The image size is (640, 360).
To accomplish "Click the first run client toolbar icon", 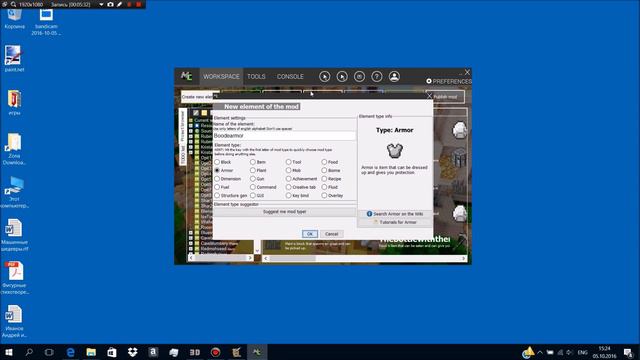I will click(324, 77).
